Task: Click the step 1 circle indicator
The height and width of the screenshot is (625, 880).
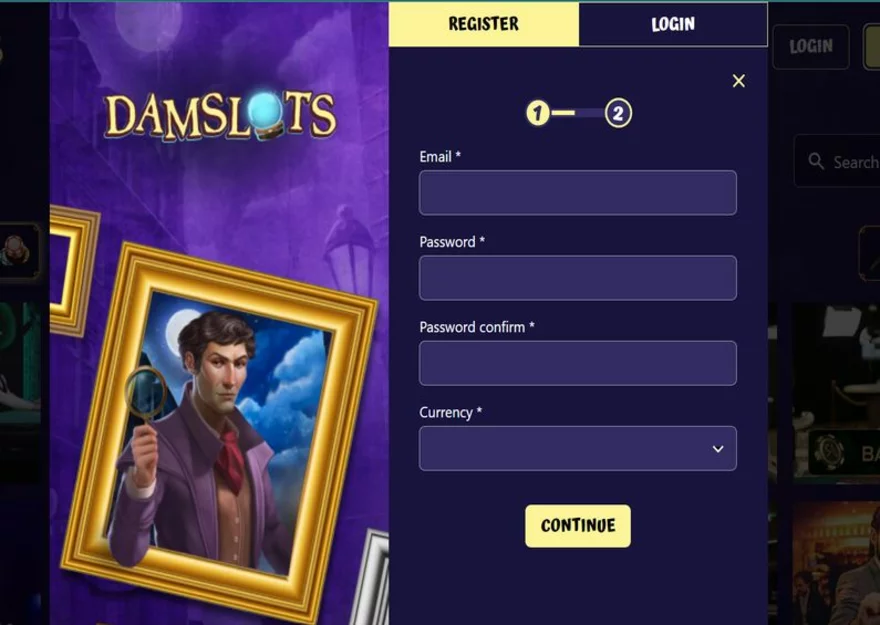Action: [537, 113]
